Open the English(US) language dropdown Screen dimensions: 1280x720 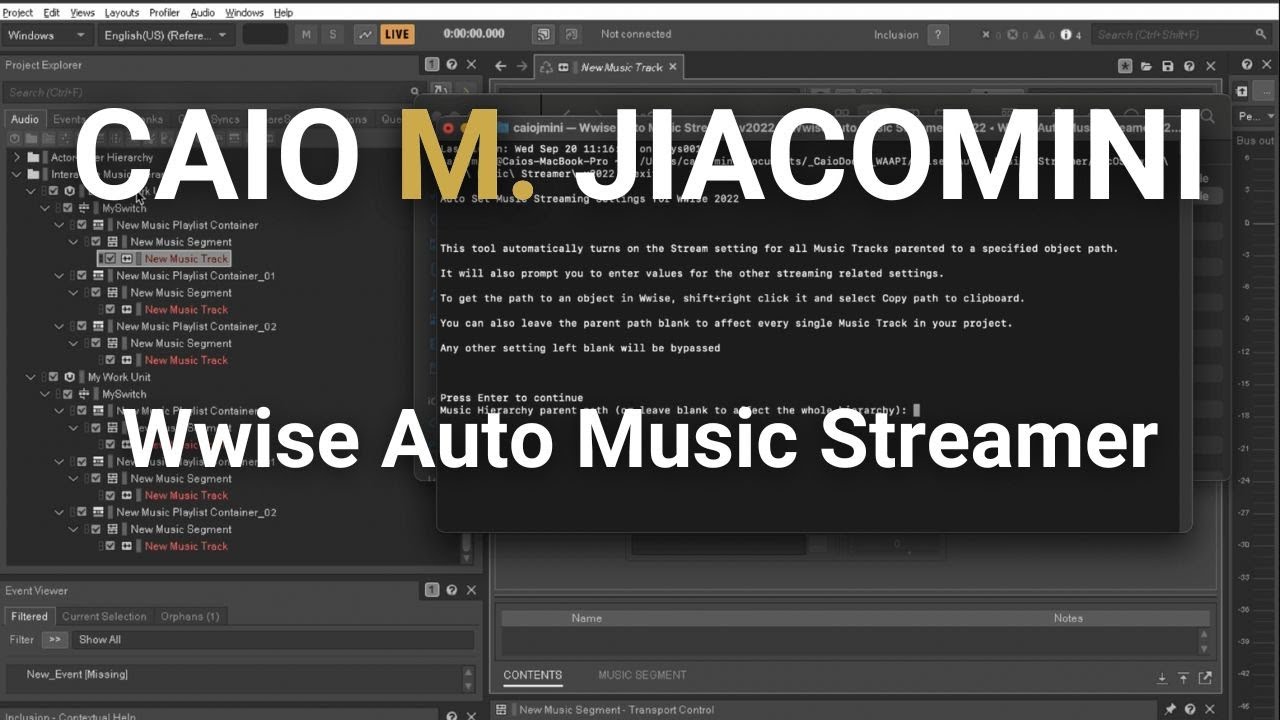tap(166, 35)
